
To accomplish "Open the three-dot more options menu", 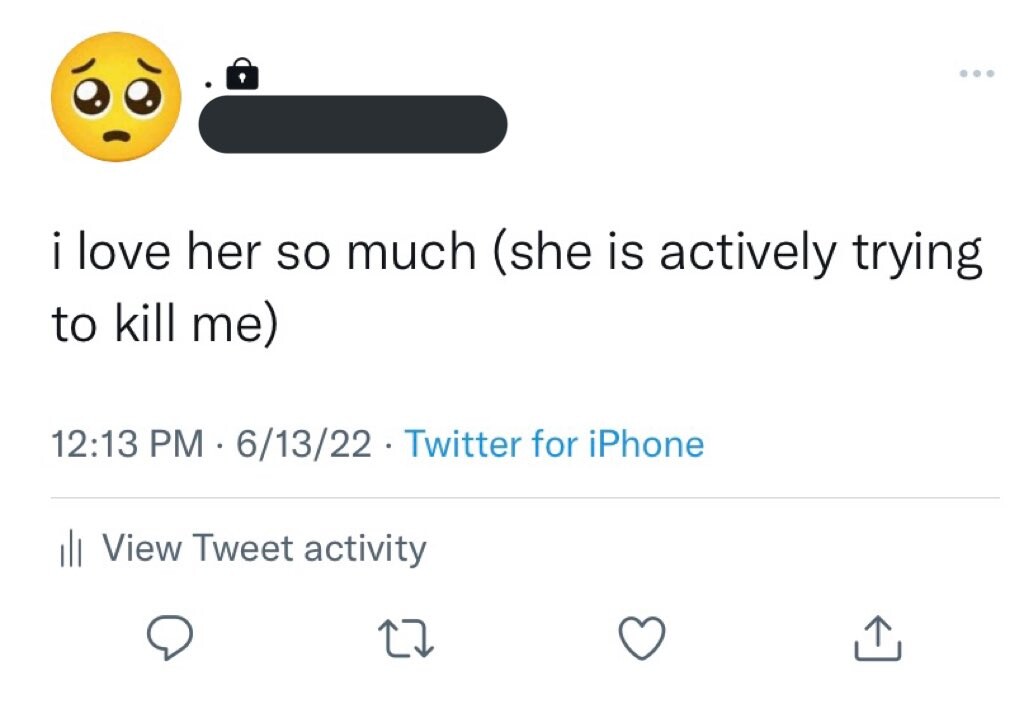I will pos(976,73).
